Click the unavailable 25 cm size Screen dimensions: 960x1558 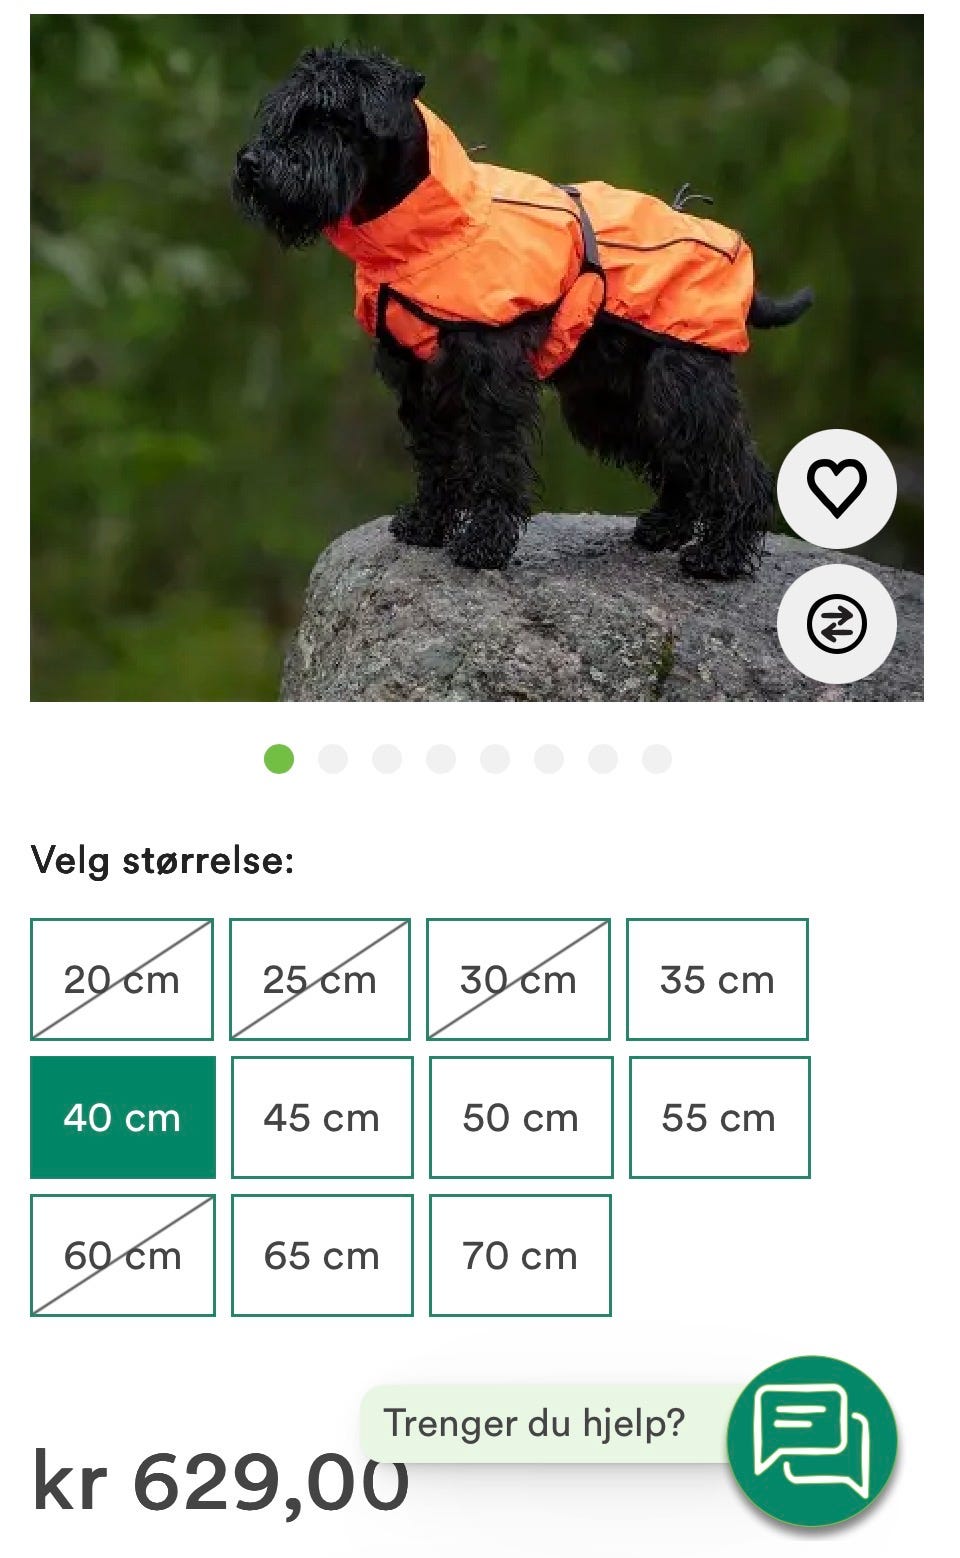click(x=320, y=979)
